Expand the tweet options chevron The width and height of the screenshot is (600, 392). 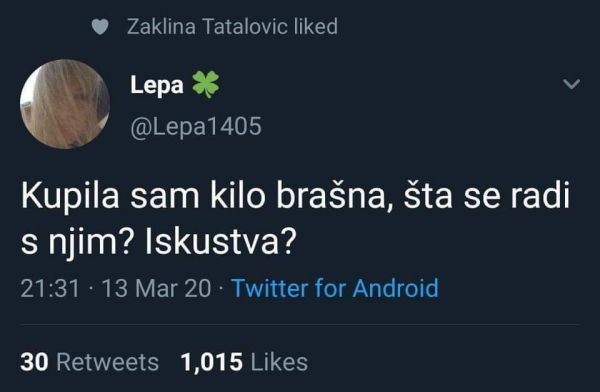pos(572,83)
